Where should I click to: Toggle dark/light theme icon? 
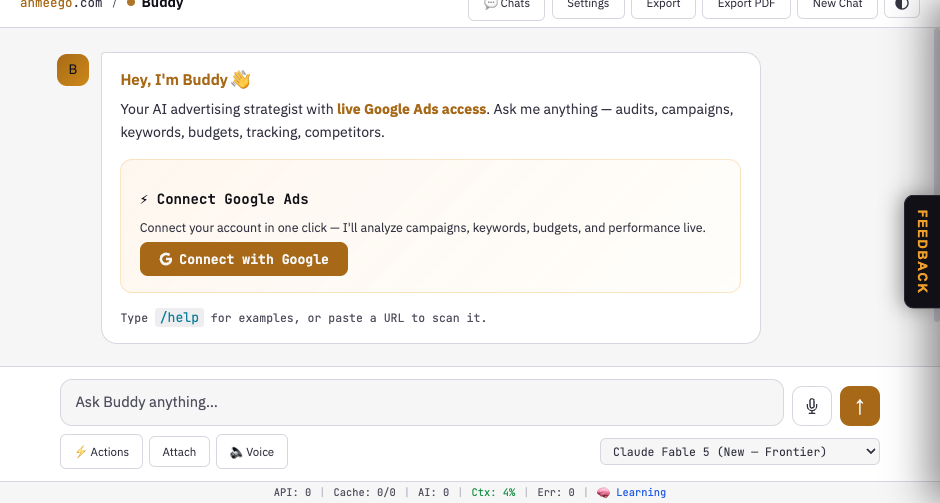coord(902,6)
